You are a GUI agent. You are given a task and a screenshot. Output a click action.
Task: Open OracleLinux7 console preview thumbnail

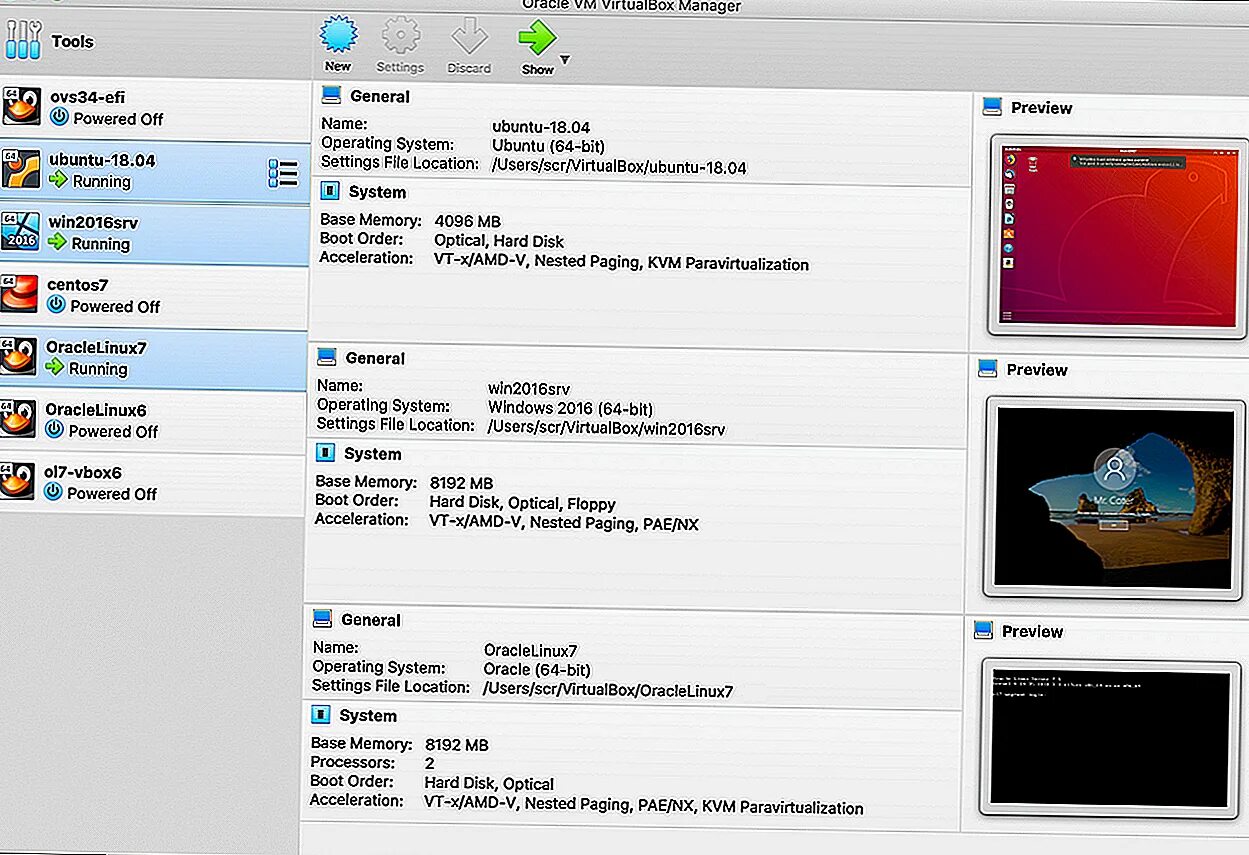(x=1108, y=739)
